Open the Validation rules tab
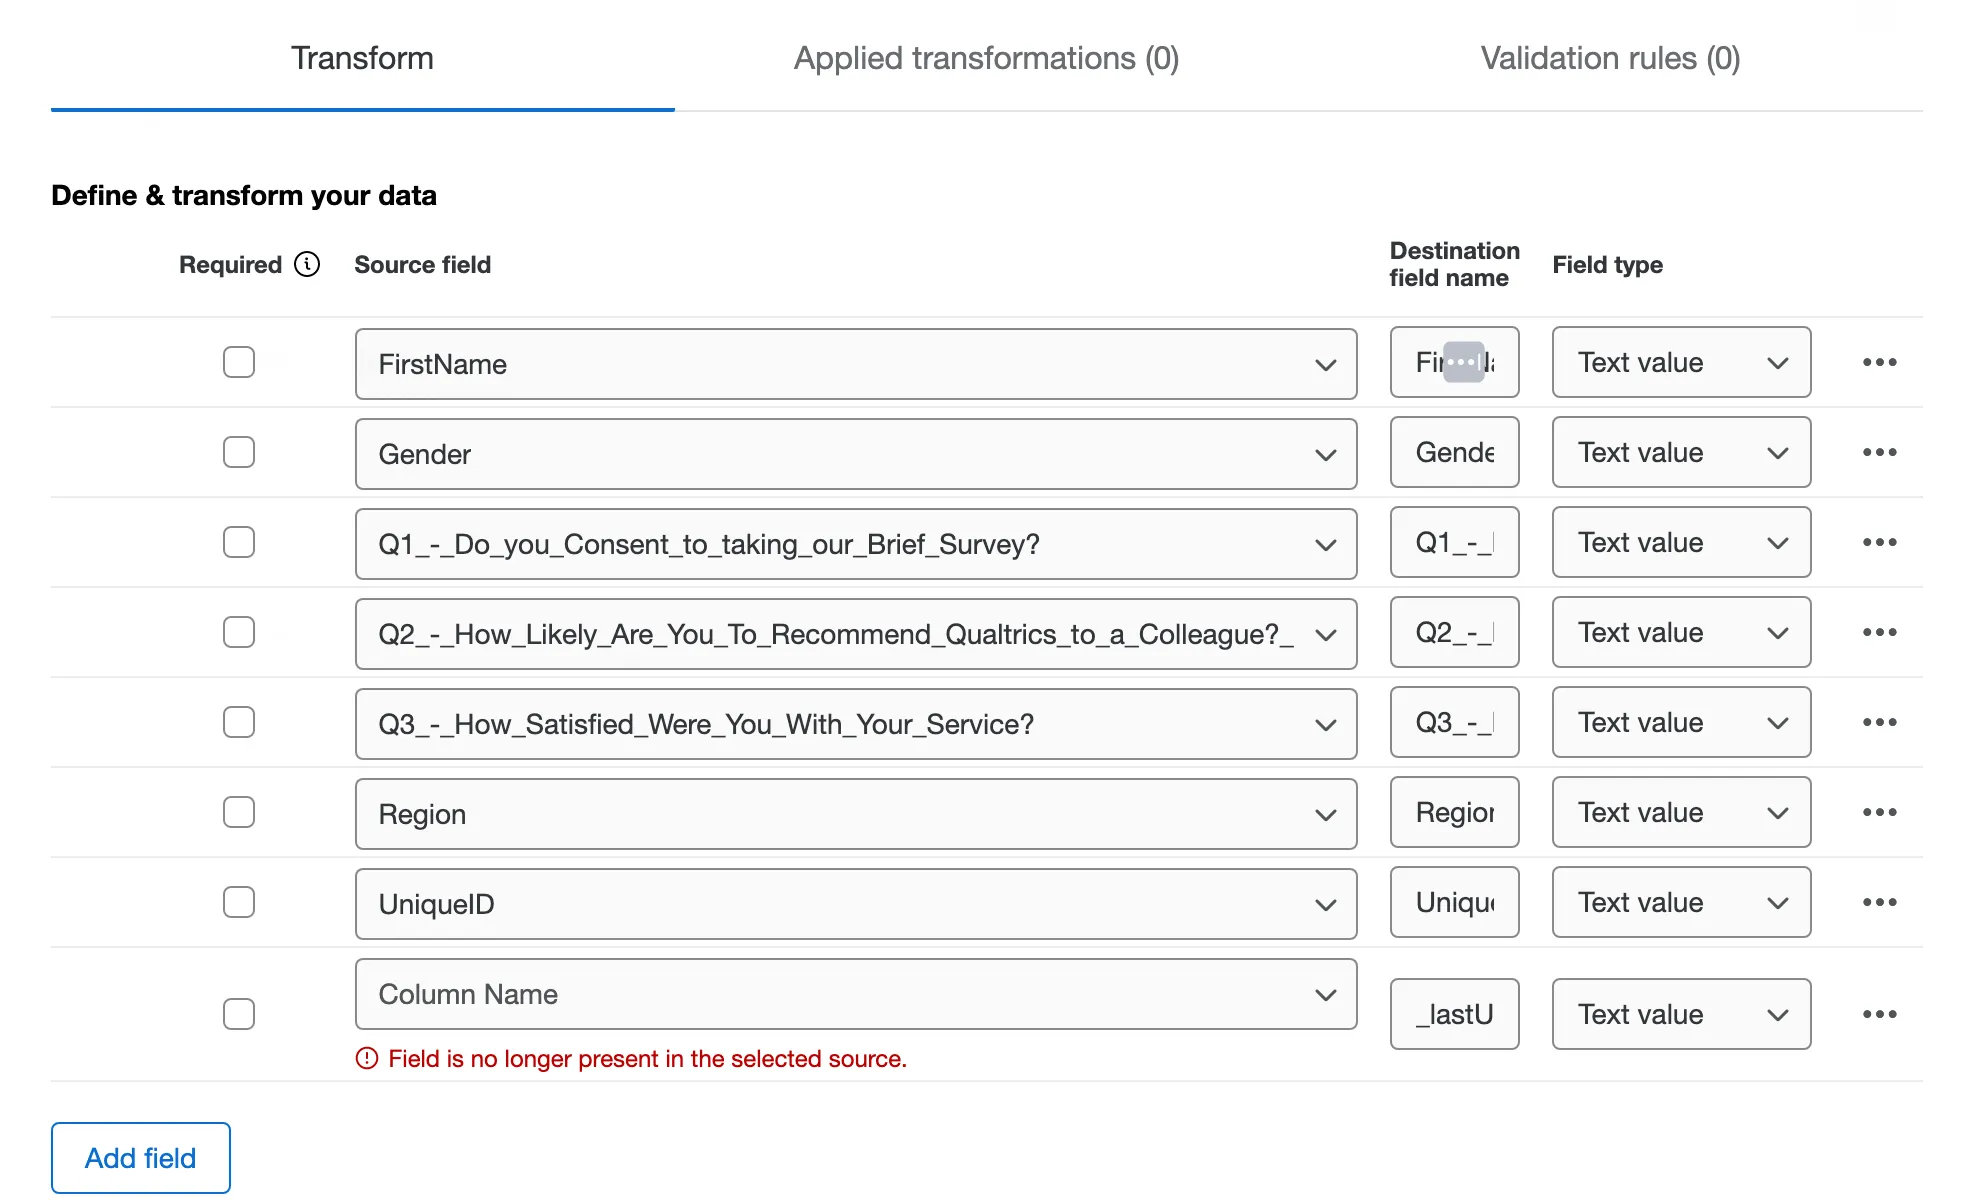1980x1200 pixels. 1610,58
